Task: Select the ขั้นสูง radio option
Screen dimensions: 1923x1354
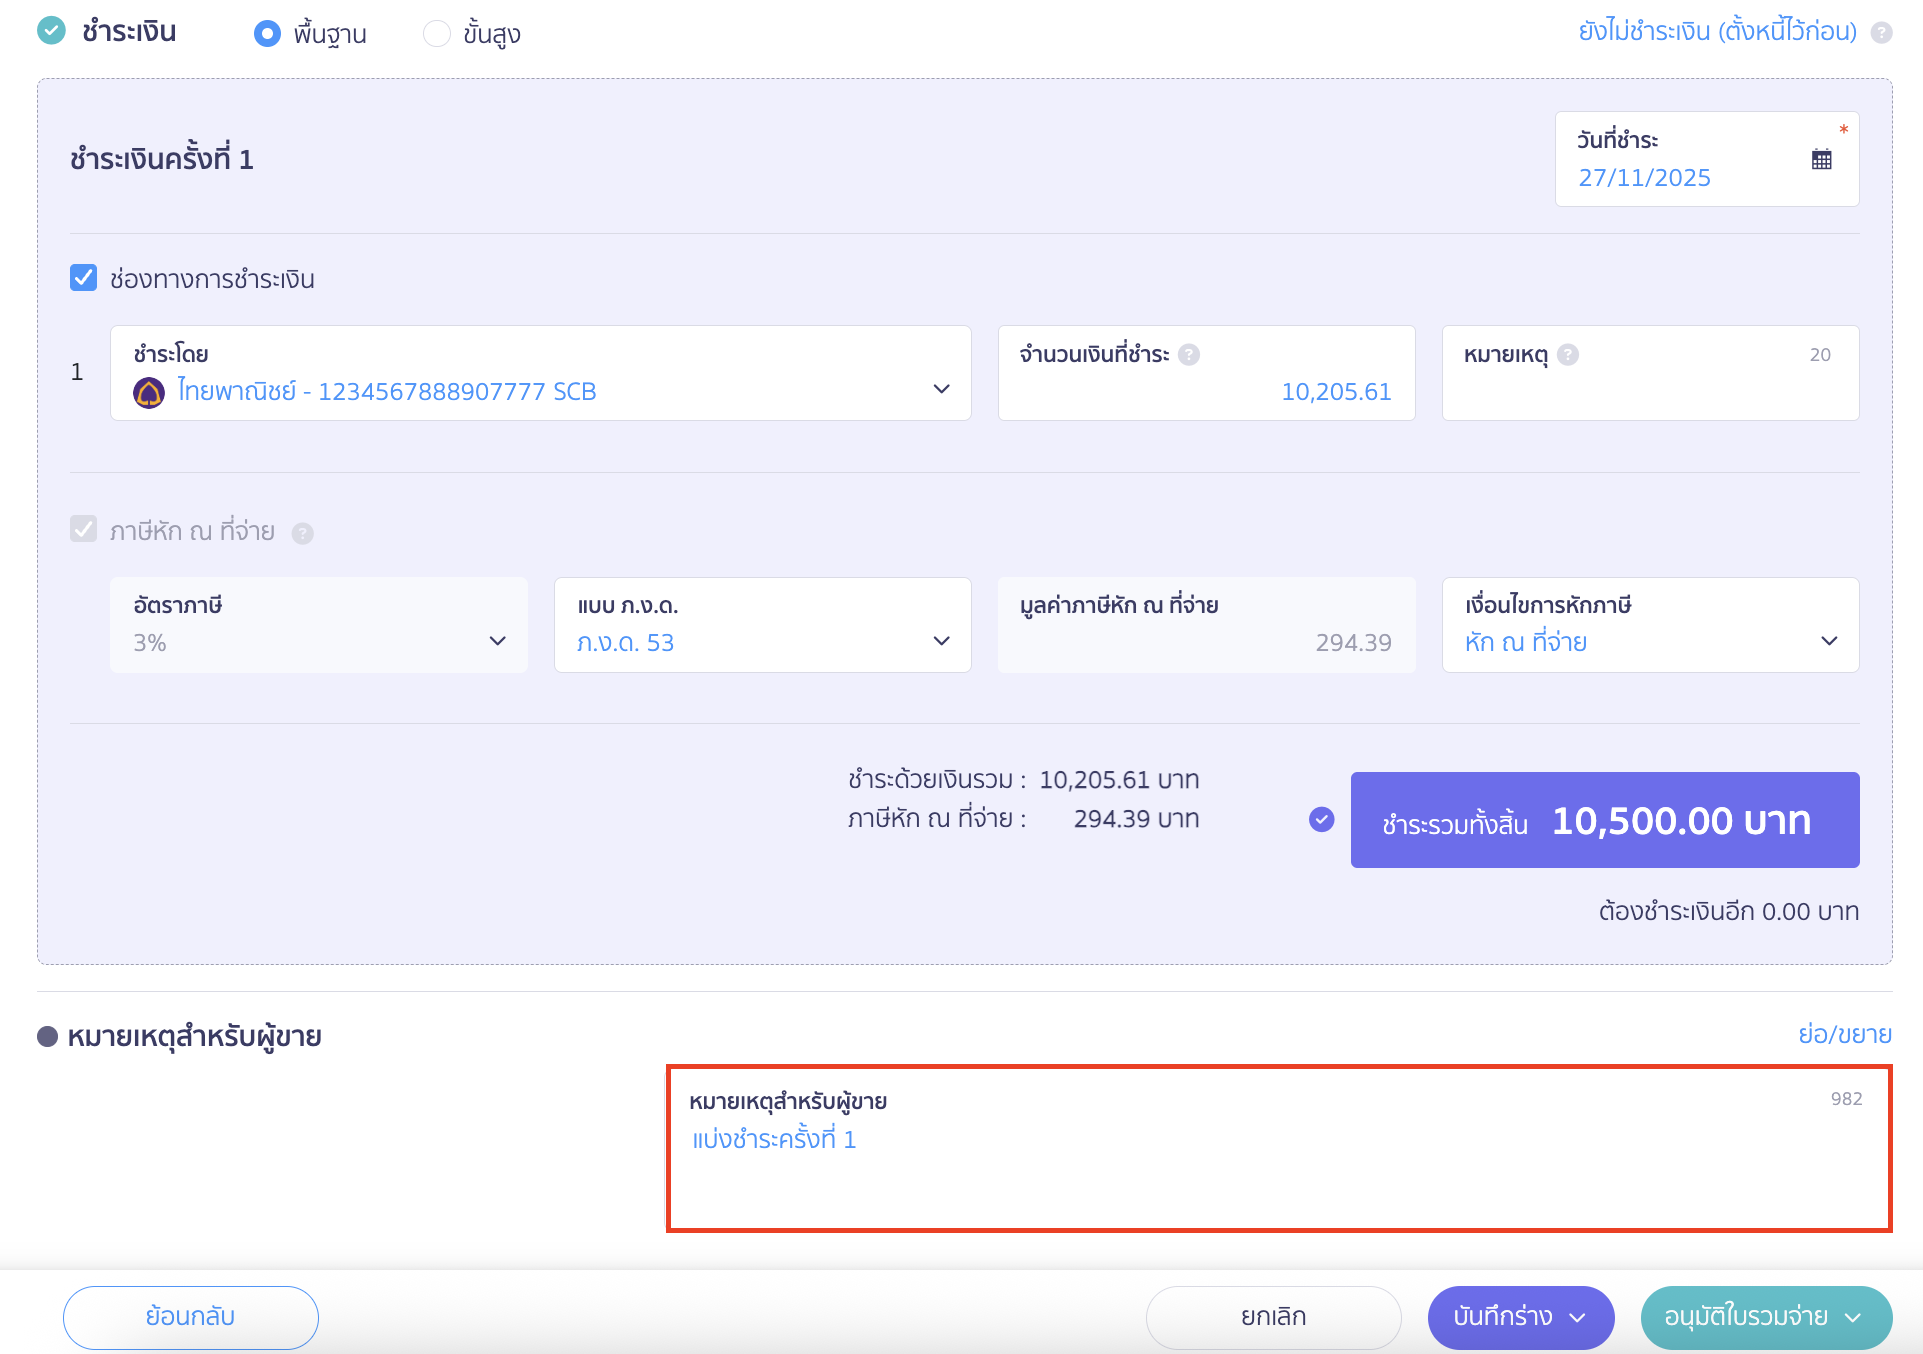Action: [437, 34]
